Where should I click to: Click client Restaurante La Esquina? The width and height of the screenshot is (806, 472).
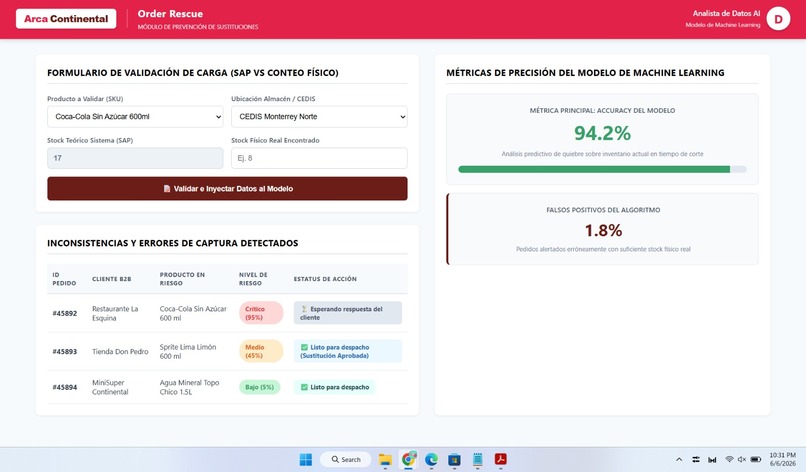pyautogui.click(x=115, y=313)
